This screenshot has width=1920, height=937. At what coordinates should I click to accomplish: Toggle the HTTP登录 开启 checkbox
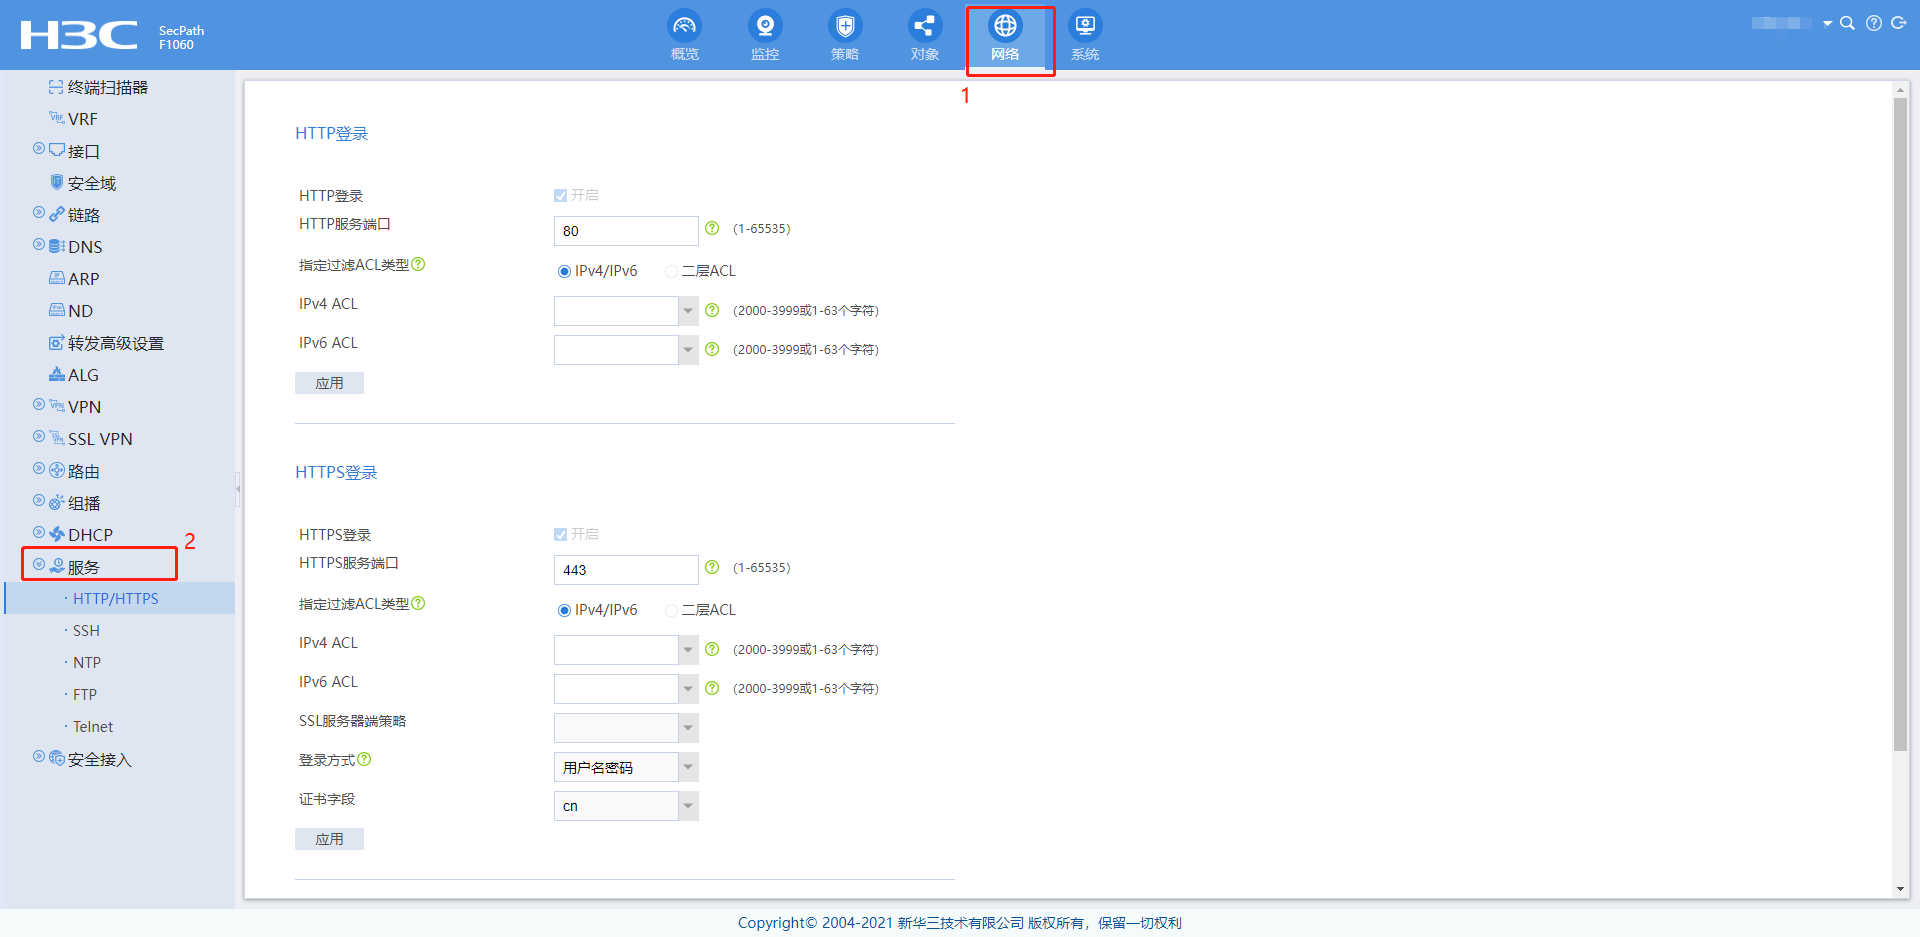tap(560, 195)
